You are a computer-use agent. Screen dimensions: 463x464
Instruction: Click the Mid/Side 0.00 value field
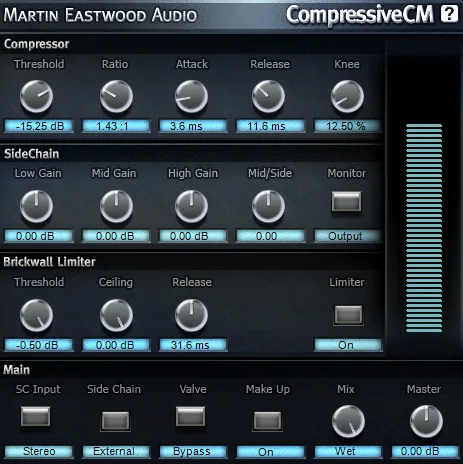(270, 236)
